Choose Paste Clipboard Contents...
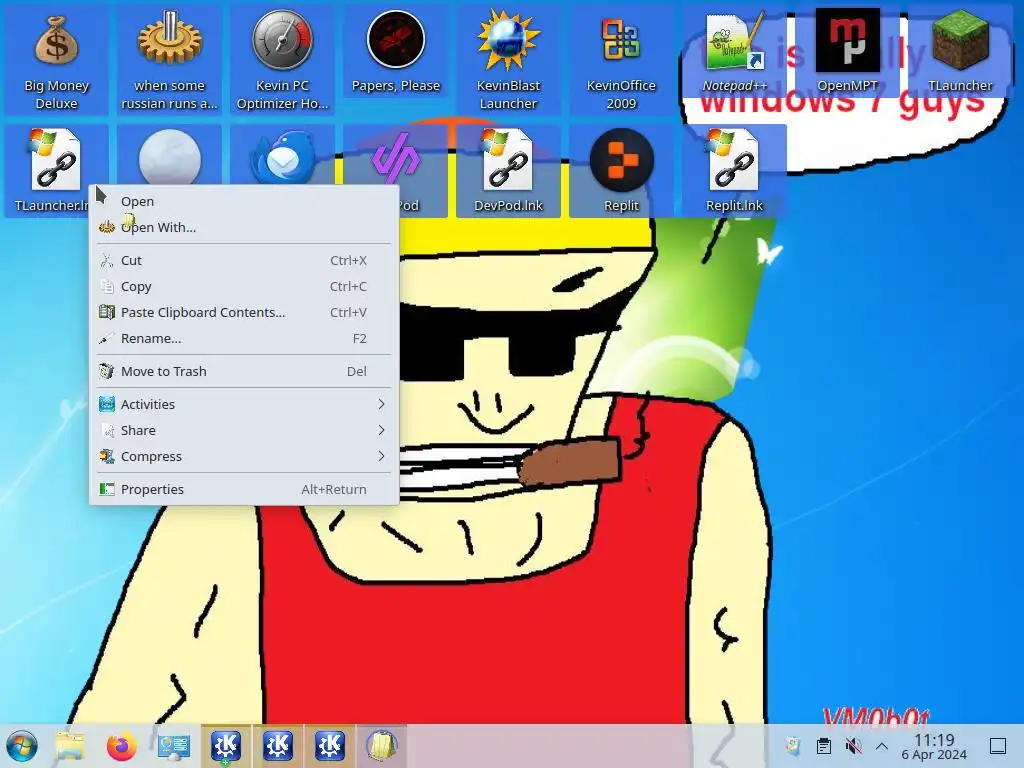1024x768 pixels. (x=244, y=312)
